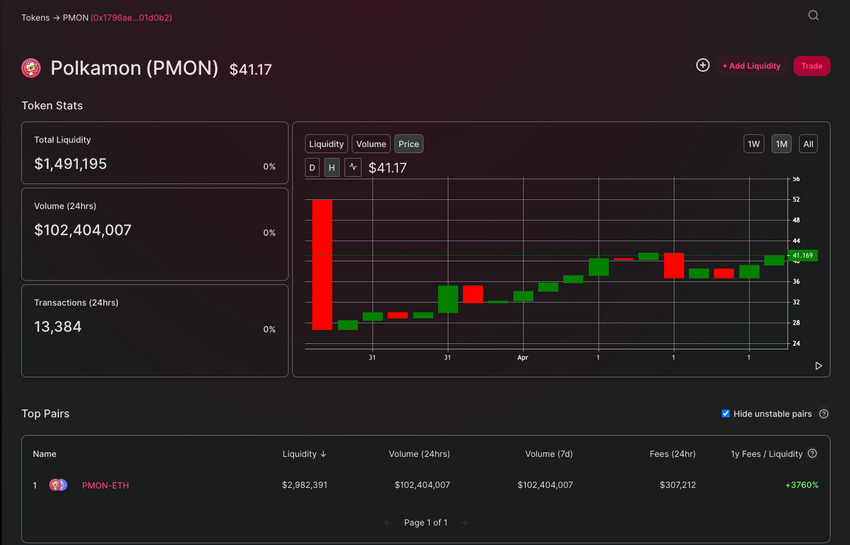Click the large red first candlestick
Screen dimensions: 850x545
(x=322, y=265)
